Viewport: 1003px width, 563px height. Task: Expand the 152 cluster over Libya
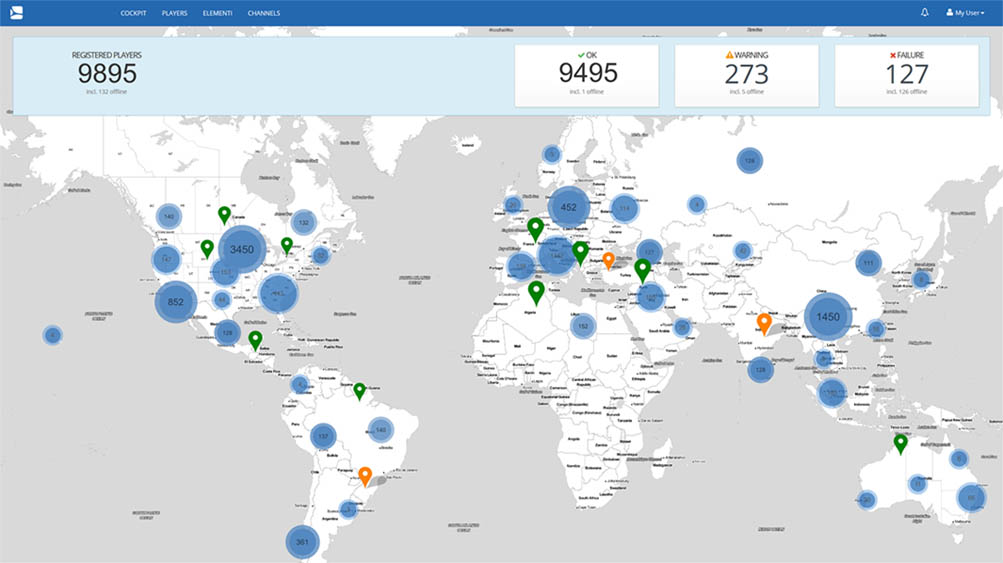(x=583, y=326)
